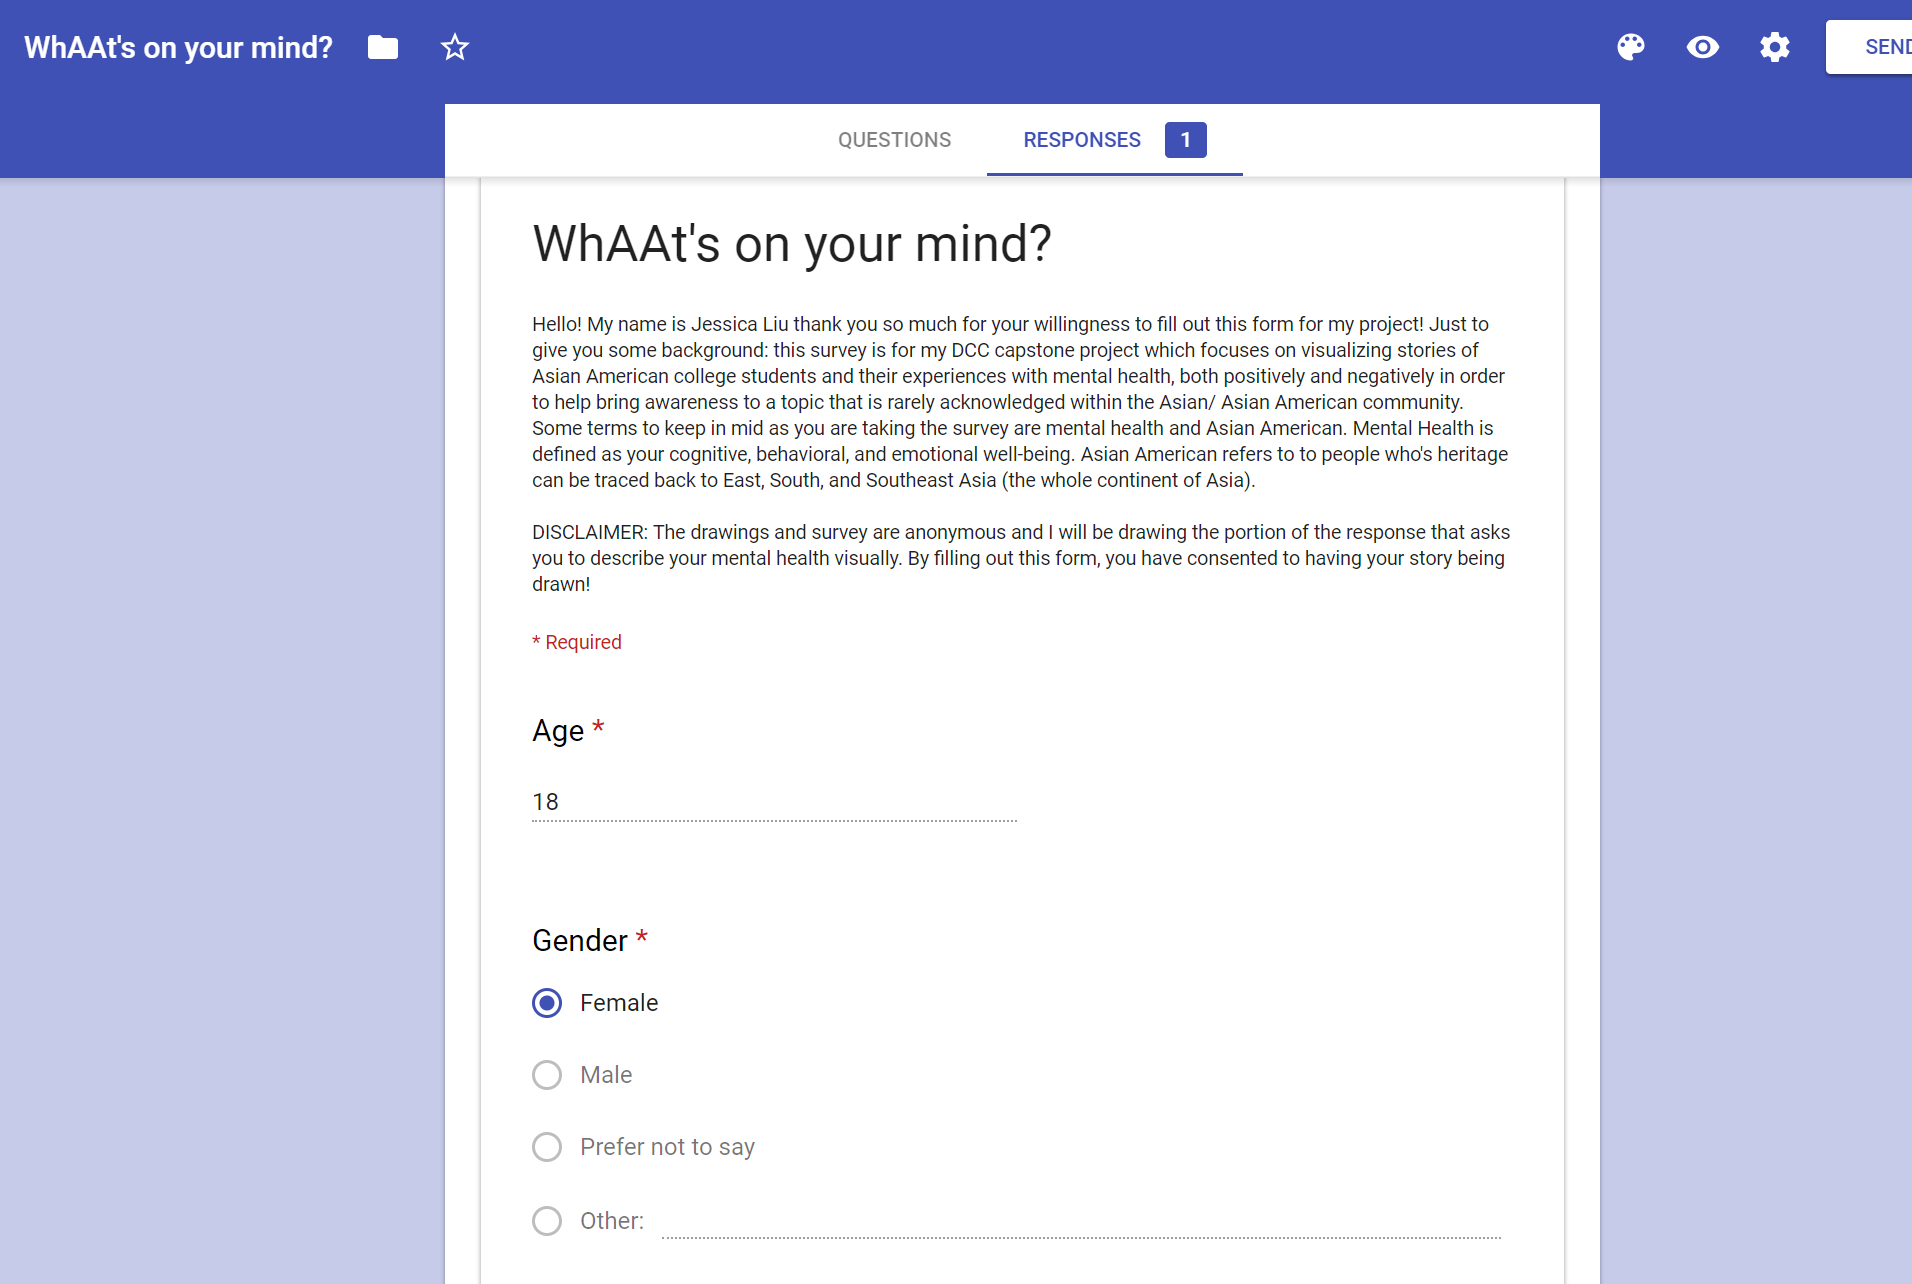Click the Jessica Liu introduction paragraph
The image size is (1912, 1284).
[x=1020, y=402]
